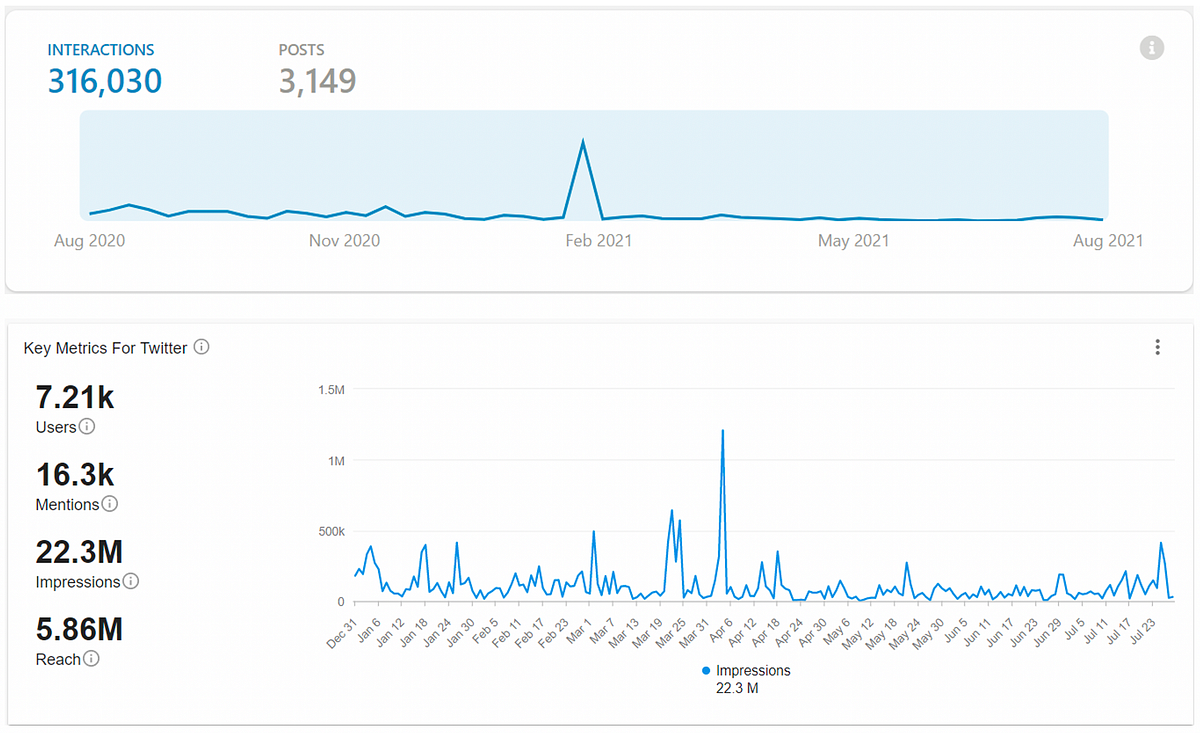Open the three-dot menu for Twitter metrics
The height and width of the screenshot is (733, 1200).
point(1158,347)
